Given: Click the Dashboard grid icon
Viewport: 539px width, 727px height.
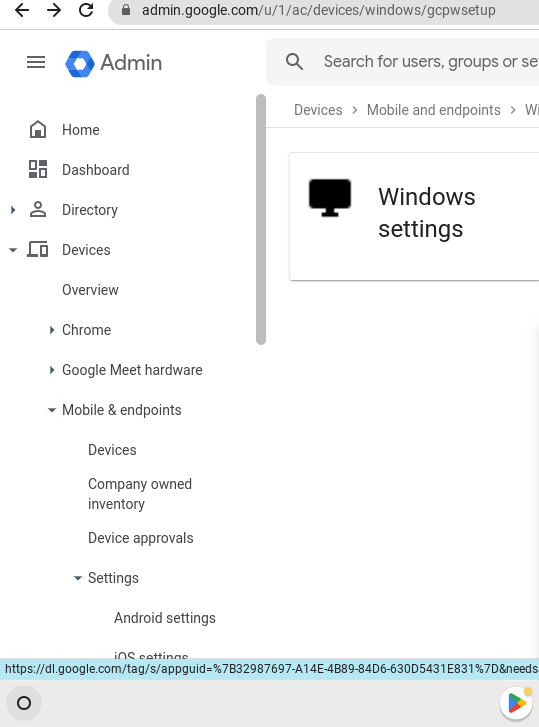Looking at the screenshot, I should coord(38,169).
